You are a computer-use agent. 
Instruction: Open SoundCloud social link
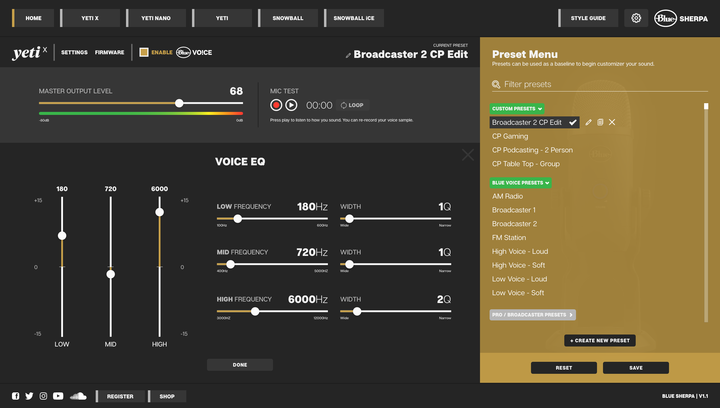[78, 396]
